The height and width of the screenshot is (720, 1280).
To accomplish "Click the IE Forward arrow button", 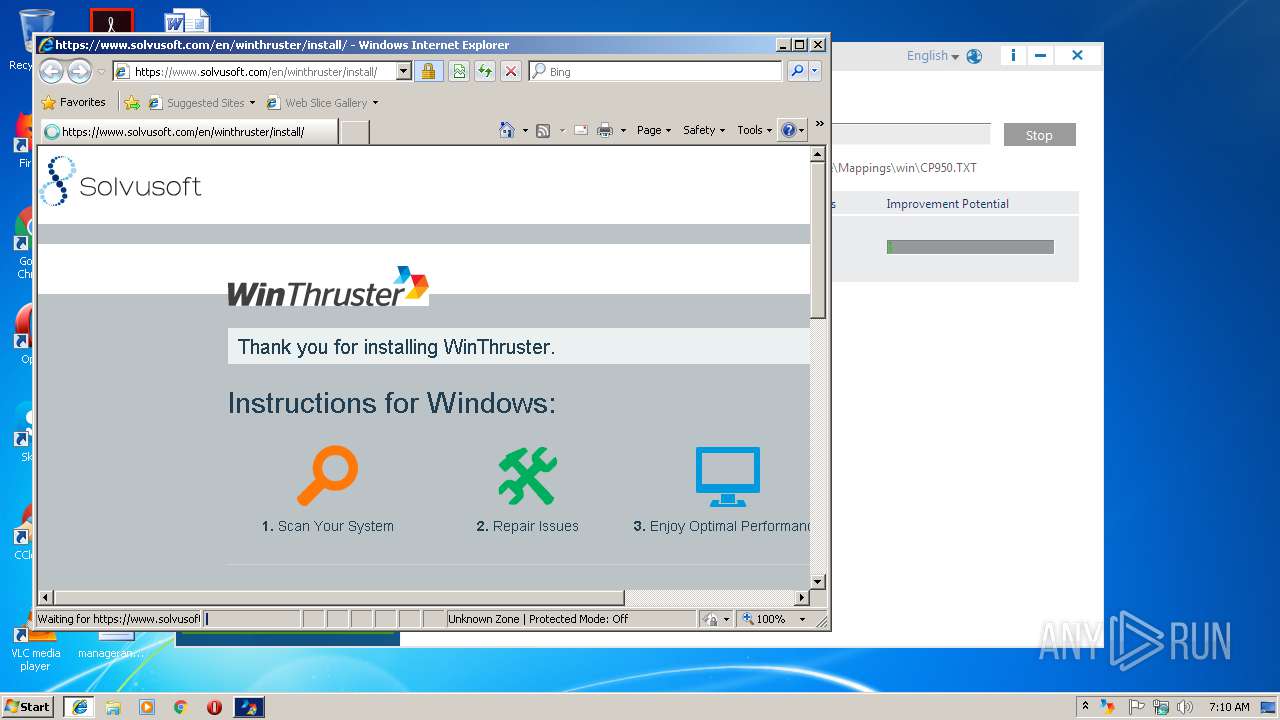I will 80,71.
